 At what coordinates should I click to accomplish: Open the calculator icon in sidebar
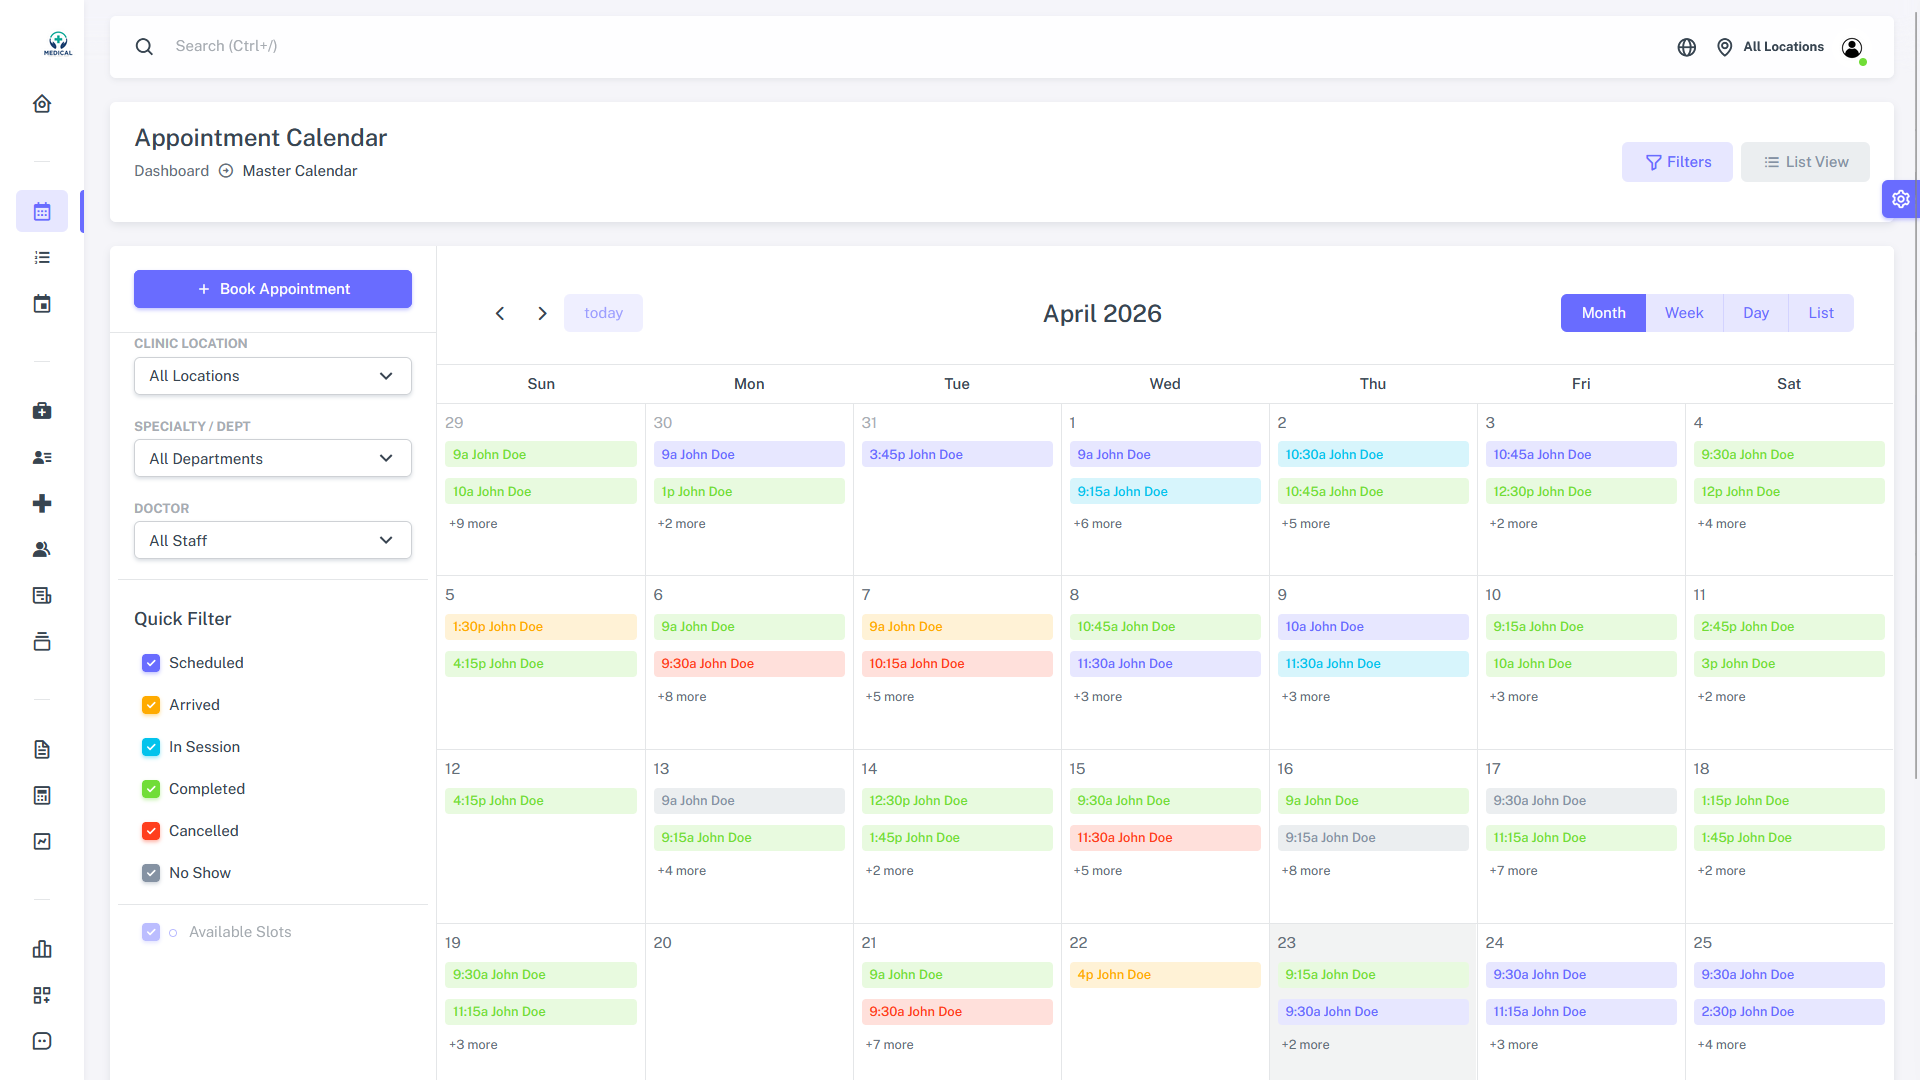pyautogui.click(x=42, y=795)
